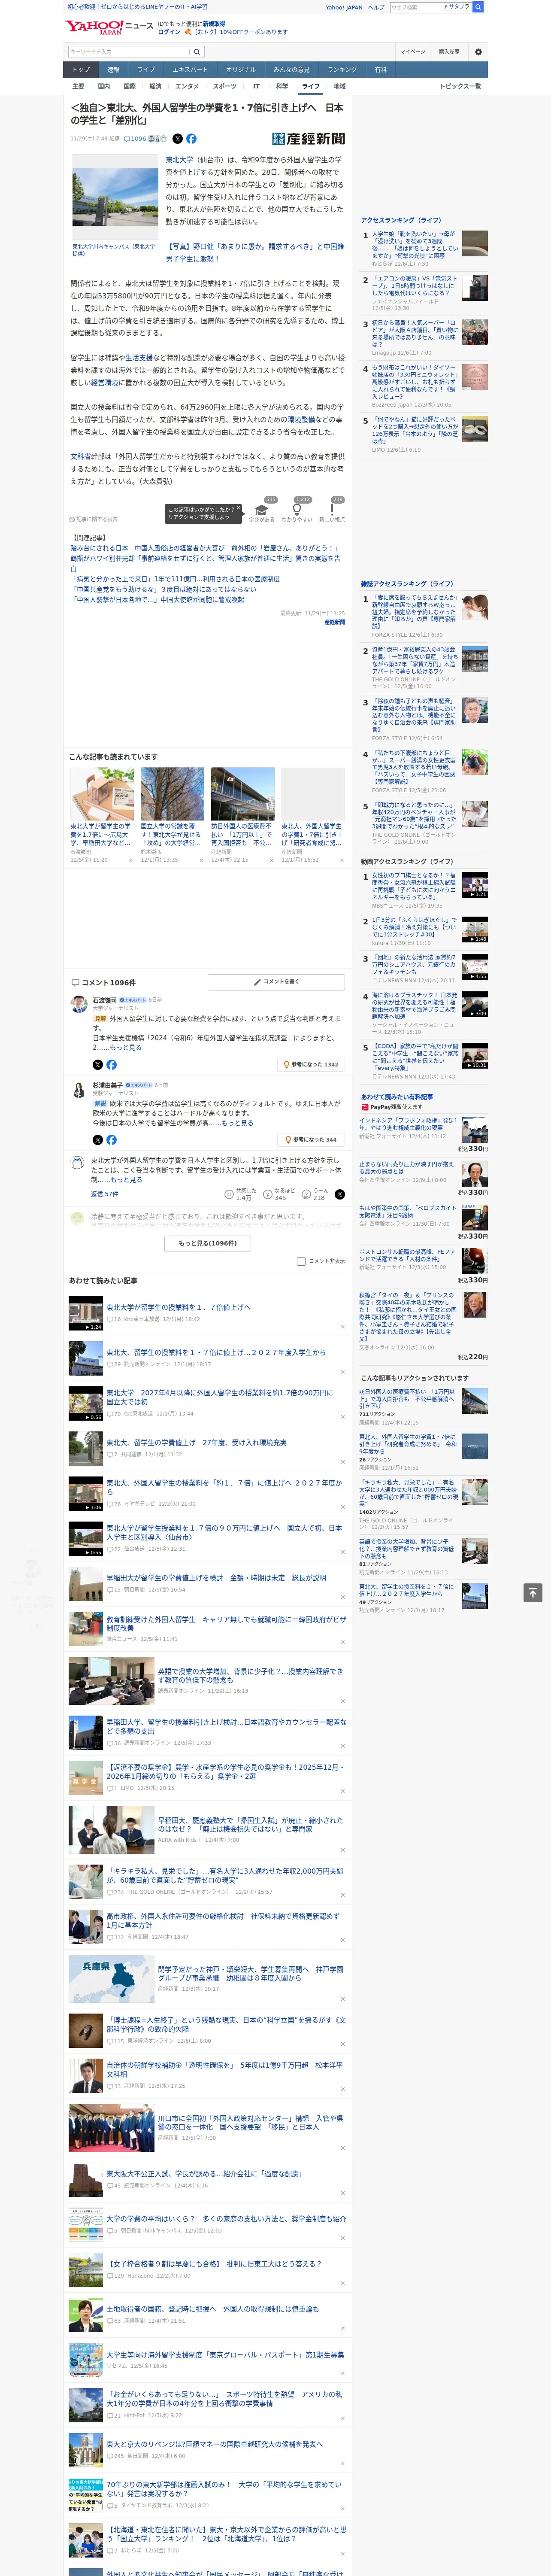This screenshot has width=551, height=2576.
Task: Share the article on Facebook
Action: pyautogui.click(x=191, y=139)
